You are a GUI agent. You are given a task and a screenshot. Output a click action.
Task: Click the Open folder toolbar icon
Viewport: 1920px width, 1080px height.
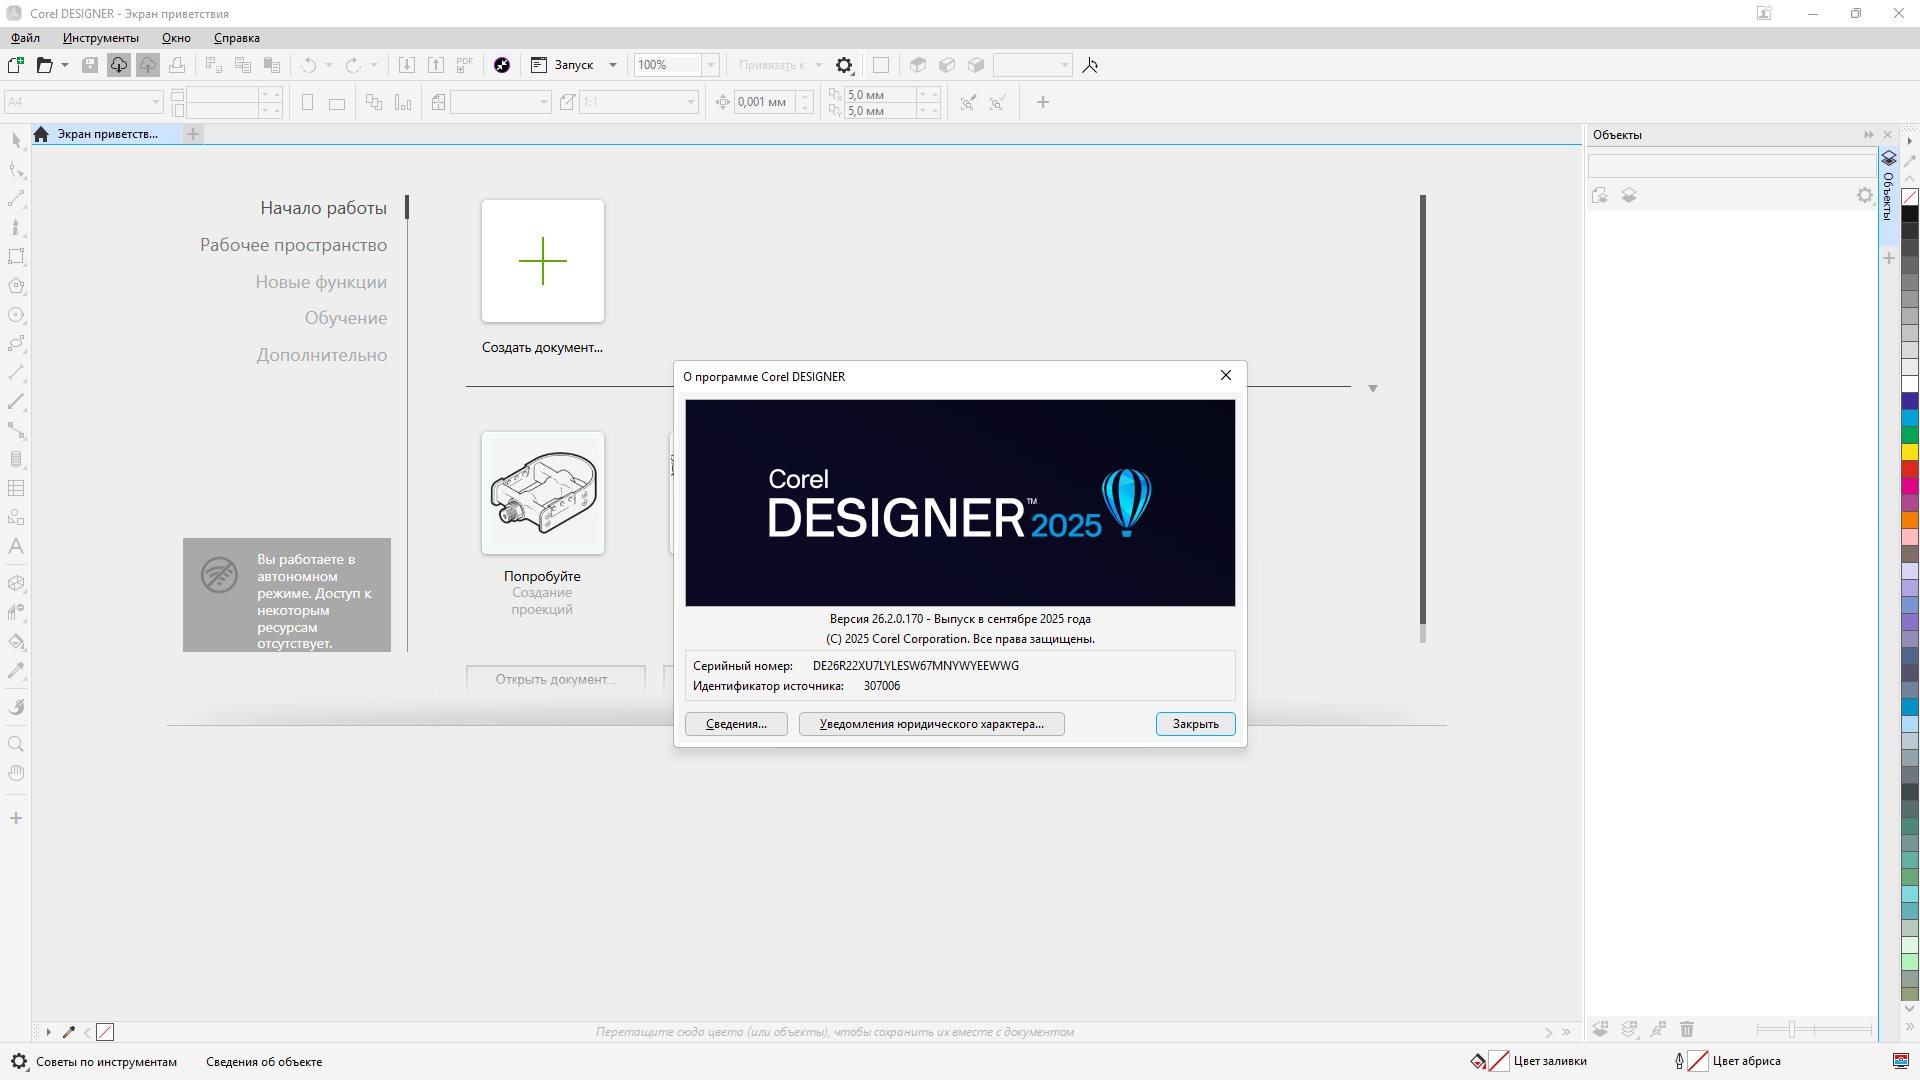pos(44,65)
